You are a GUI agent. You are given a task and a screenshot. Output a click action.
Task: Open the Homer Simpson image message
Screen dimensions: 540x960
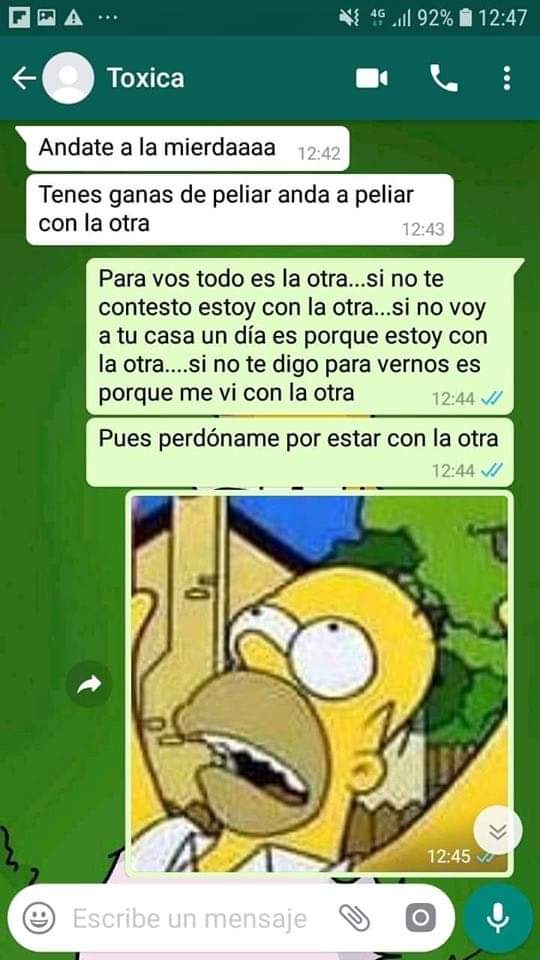[320, 683]
